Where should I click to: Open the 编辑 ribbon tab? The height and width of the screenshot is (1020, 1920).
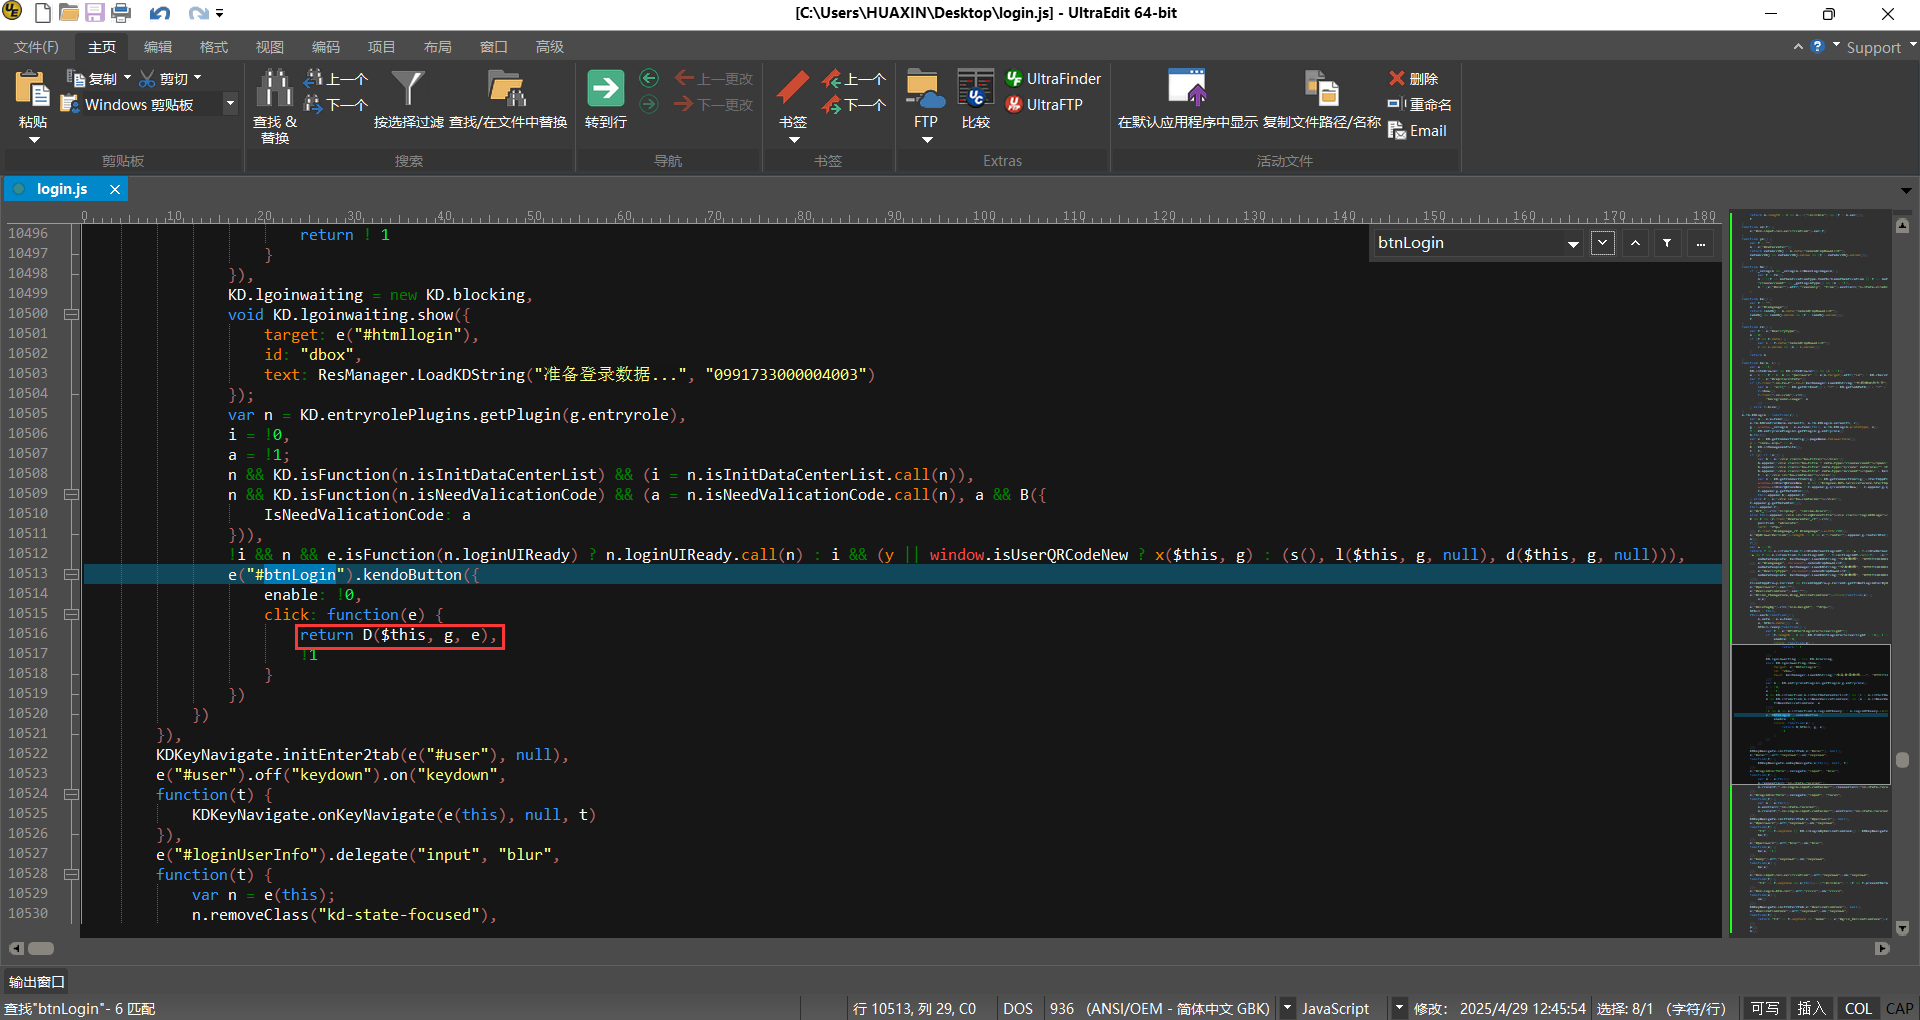click(x=158, y=47)
